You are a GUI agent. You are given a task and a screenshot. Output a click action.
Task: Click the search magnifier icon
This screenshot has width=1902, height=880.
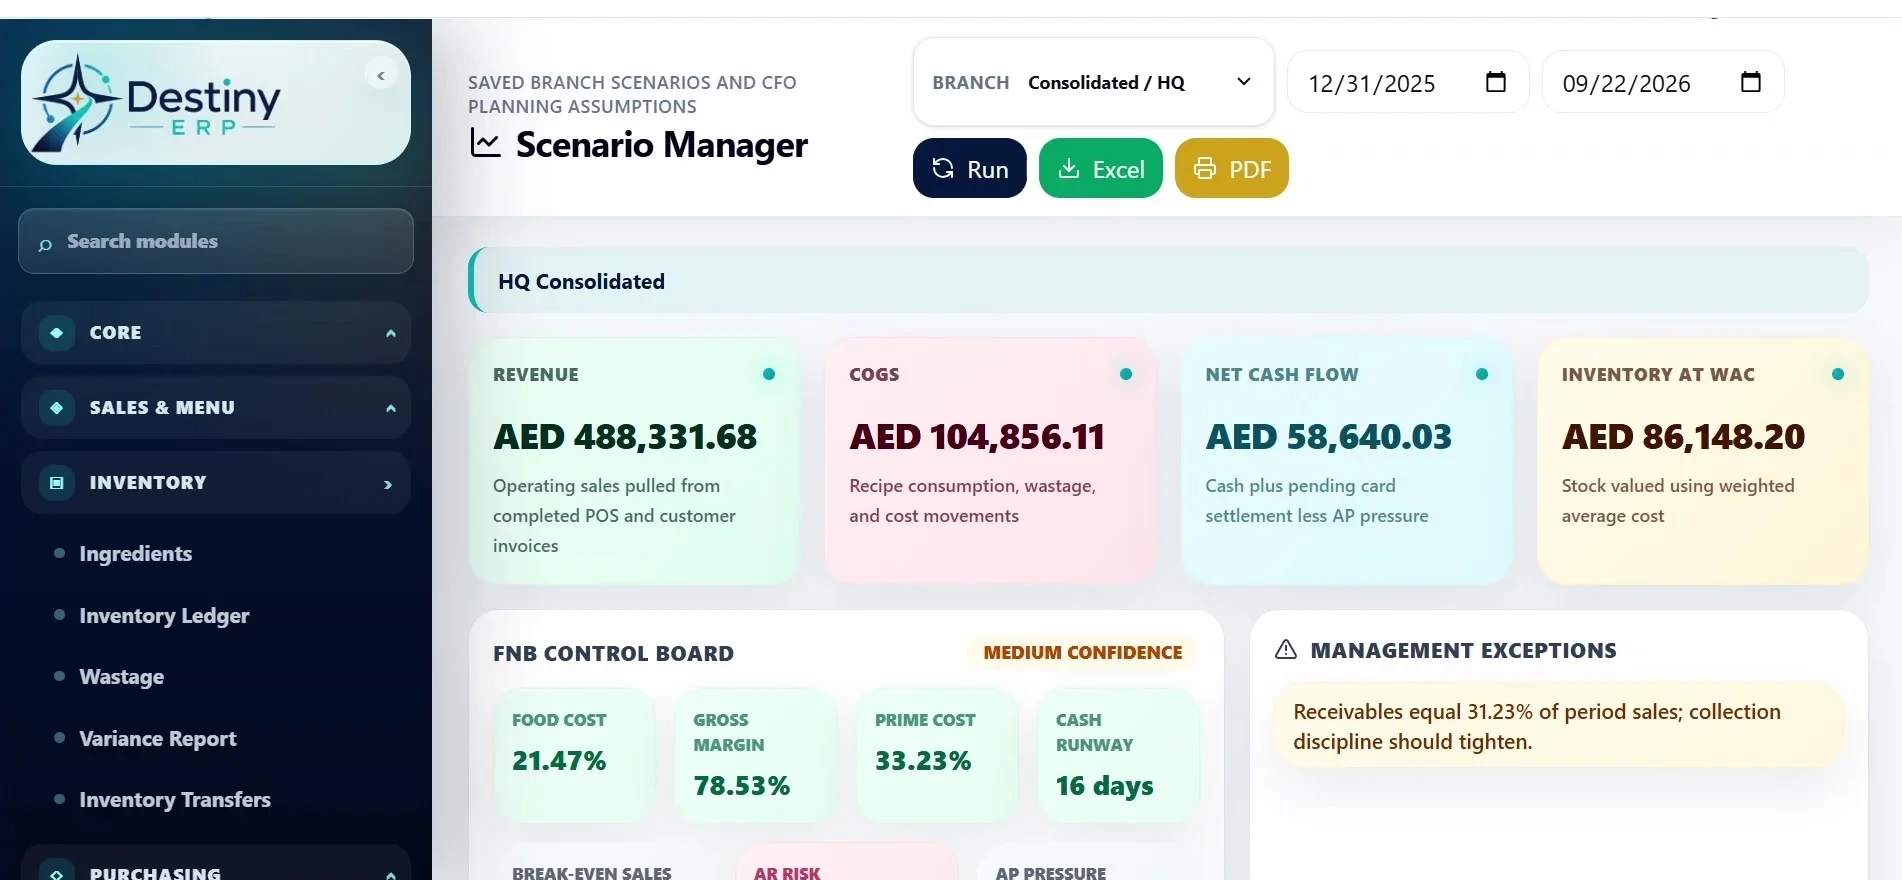45,244
